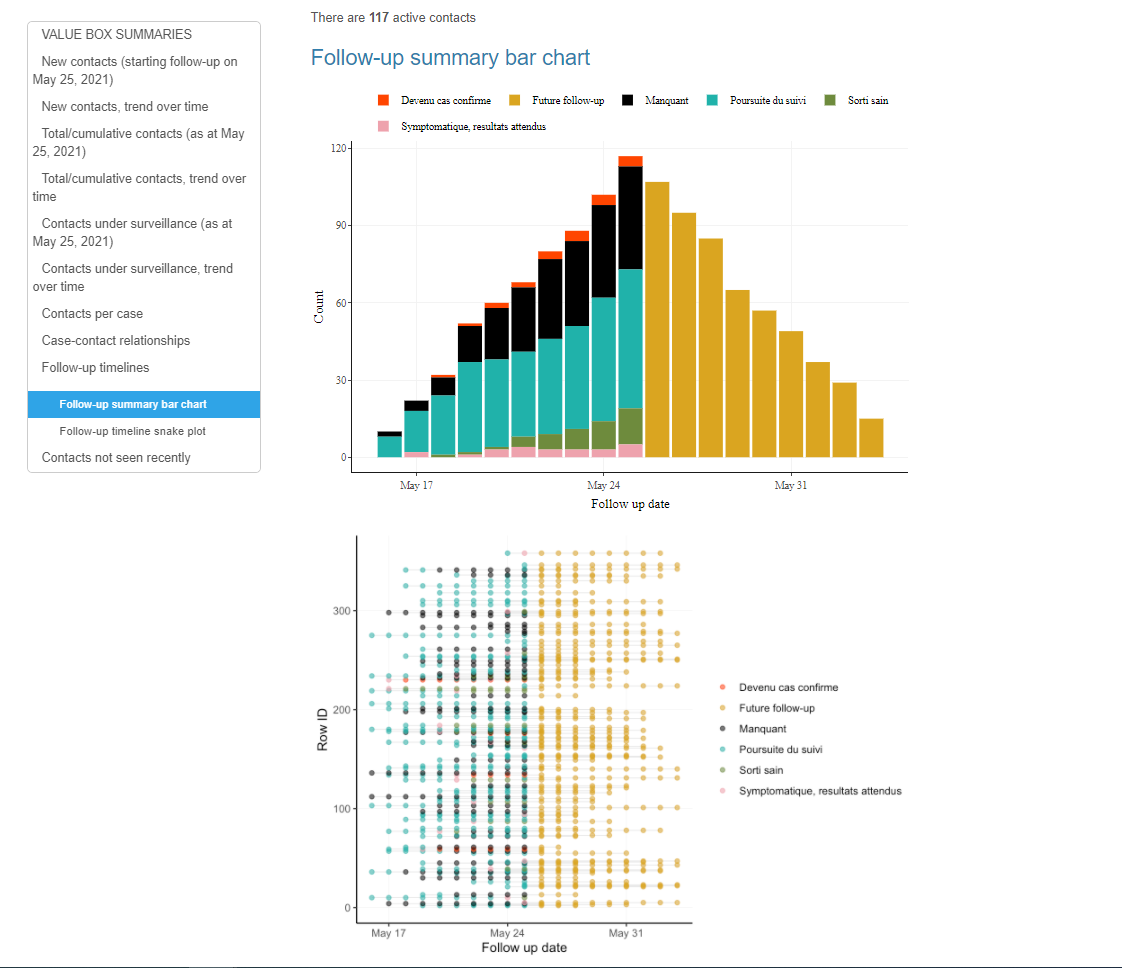Click the teal Poursuite du suivi legend swatch
Viewport: 1122px width, 968px height.
coord(713,100)
